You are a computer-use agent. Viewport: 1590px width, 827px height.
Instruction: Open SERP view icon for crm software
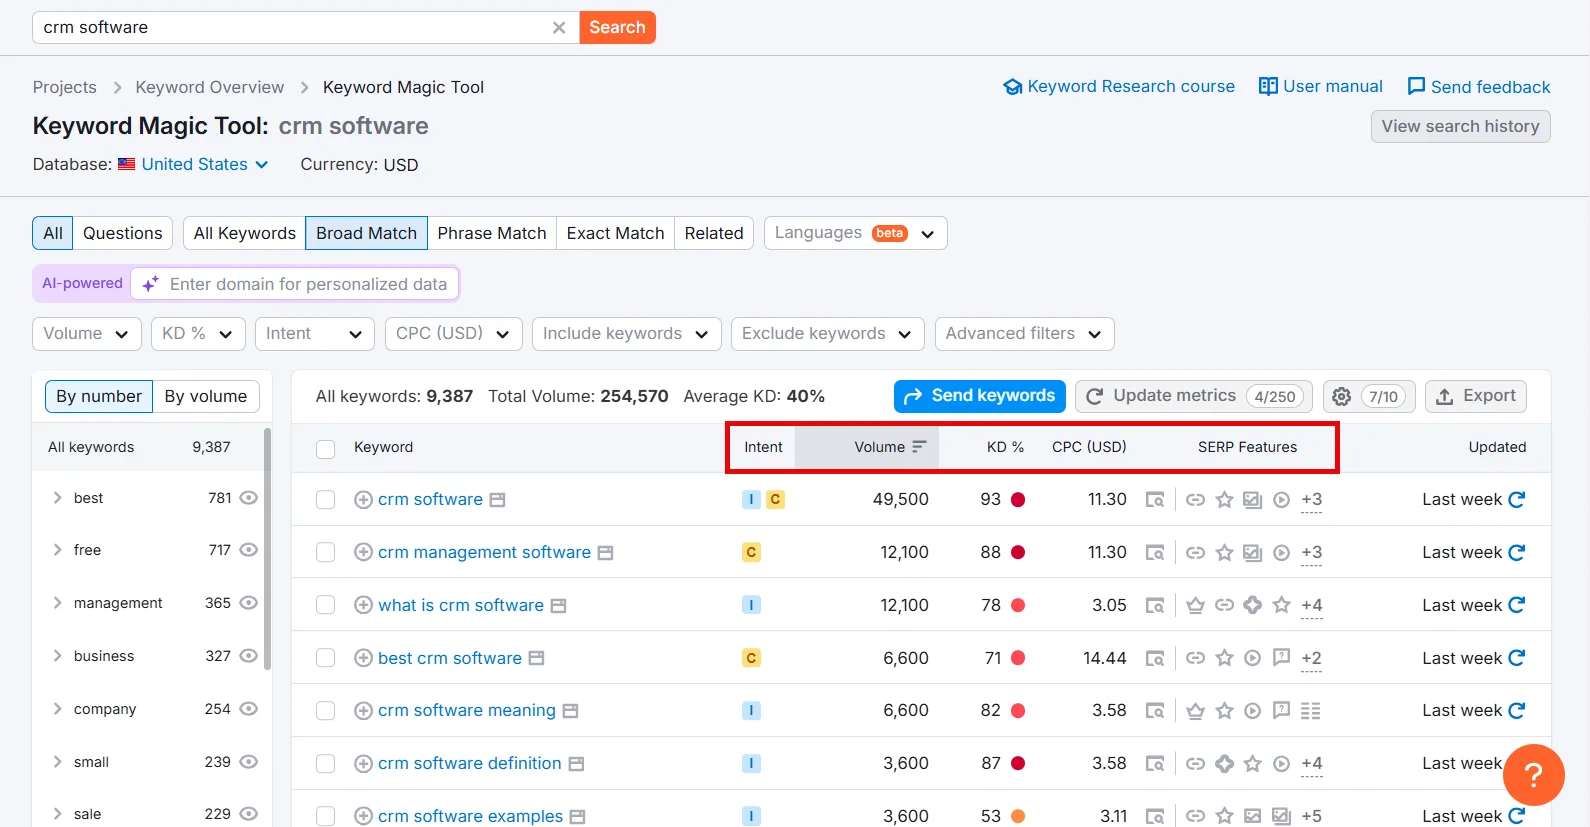pos(1155,500)
